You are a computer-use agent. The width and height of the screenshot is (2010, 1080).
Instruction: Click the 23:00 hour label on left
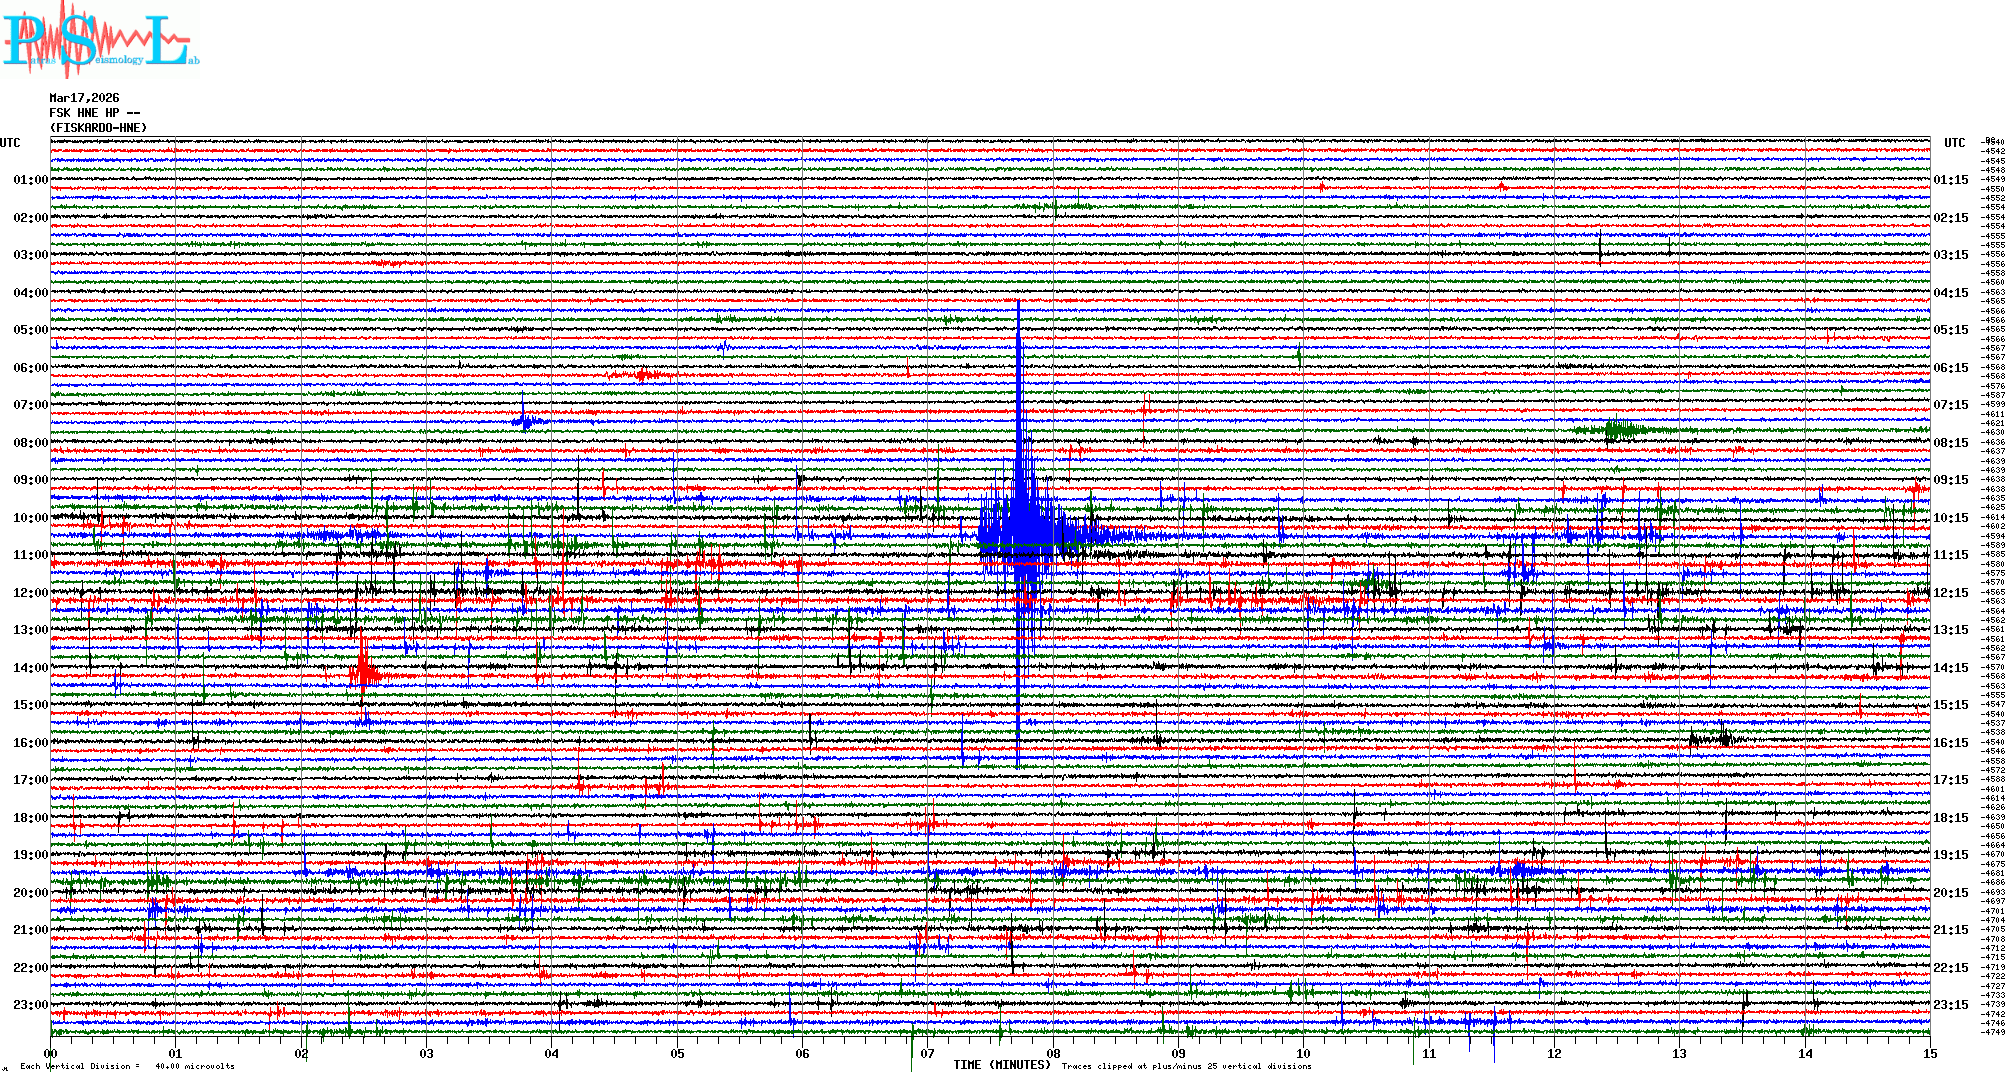pyautogui.click(x=30, y=1005)
